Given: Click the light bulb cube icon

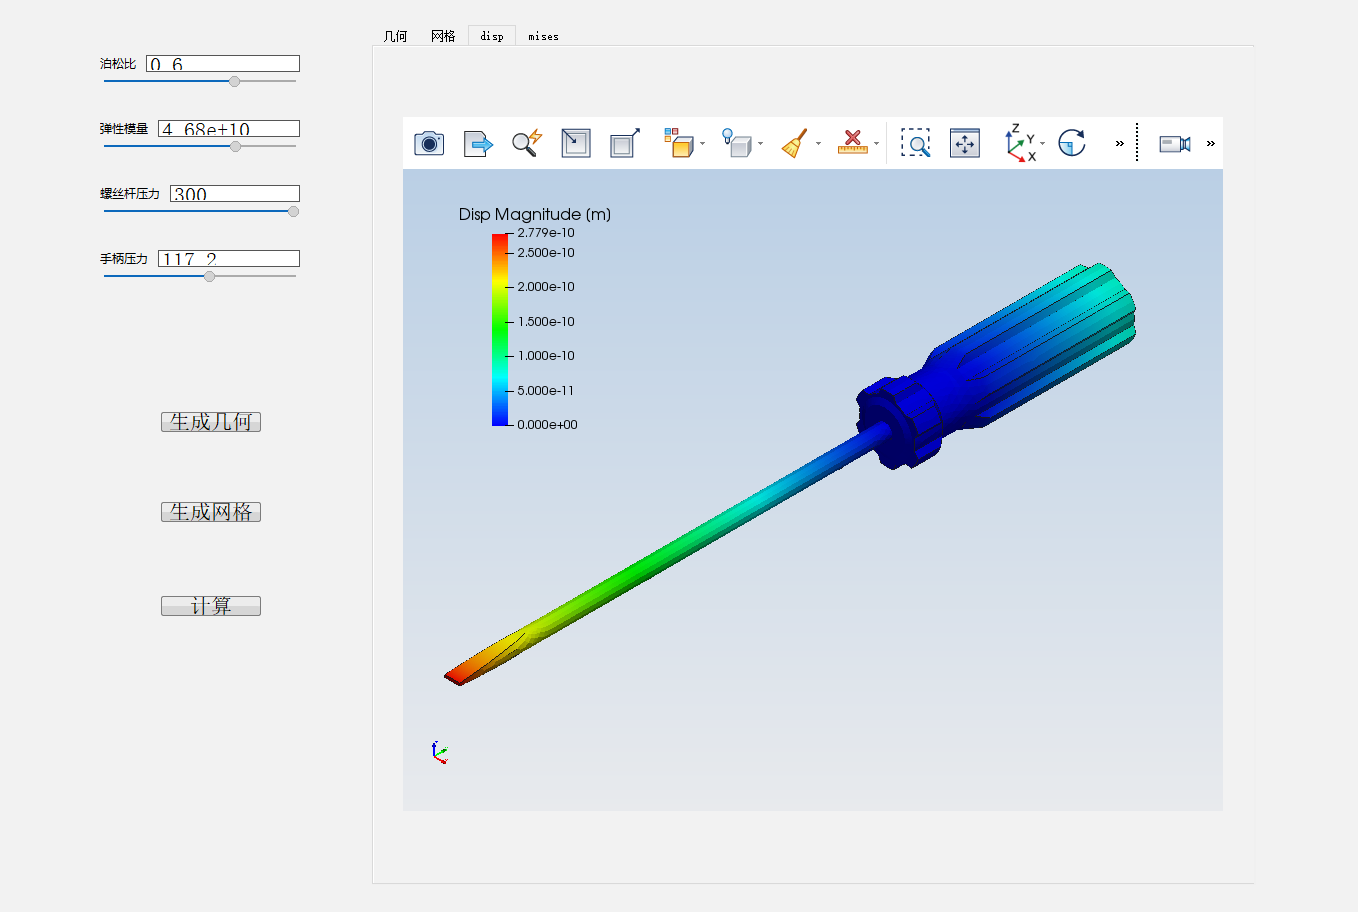Looking at the screenshot, I should click(737, 143).
